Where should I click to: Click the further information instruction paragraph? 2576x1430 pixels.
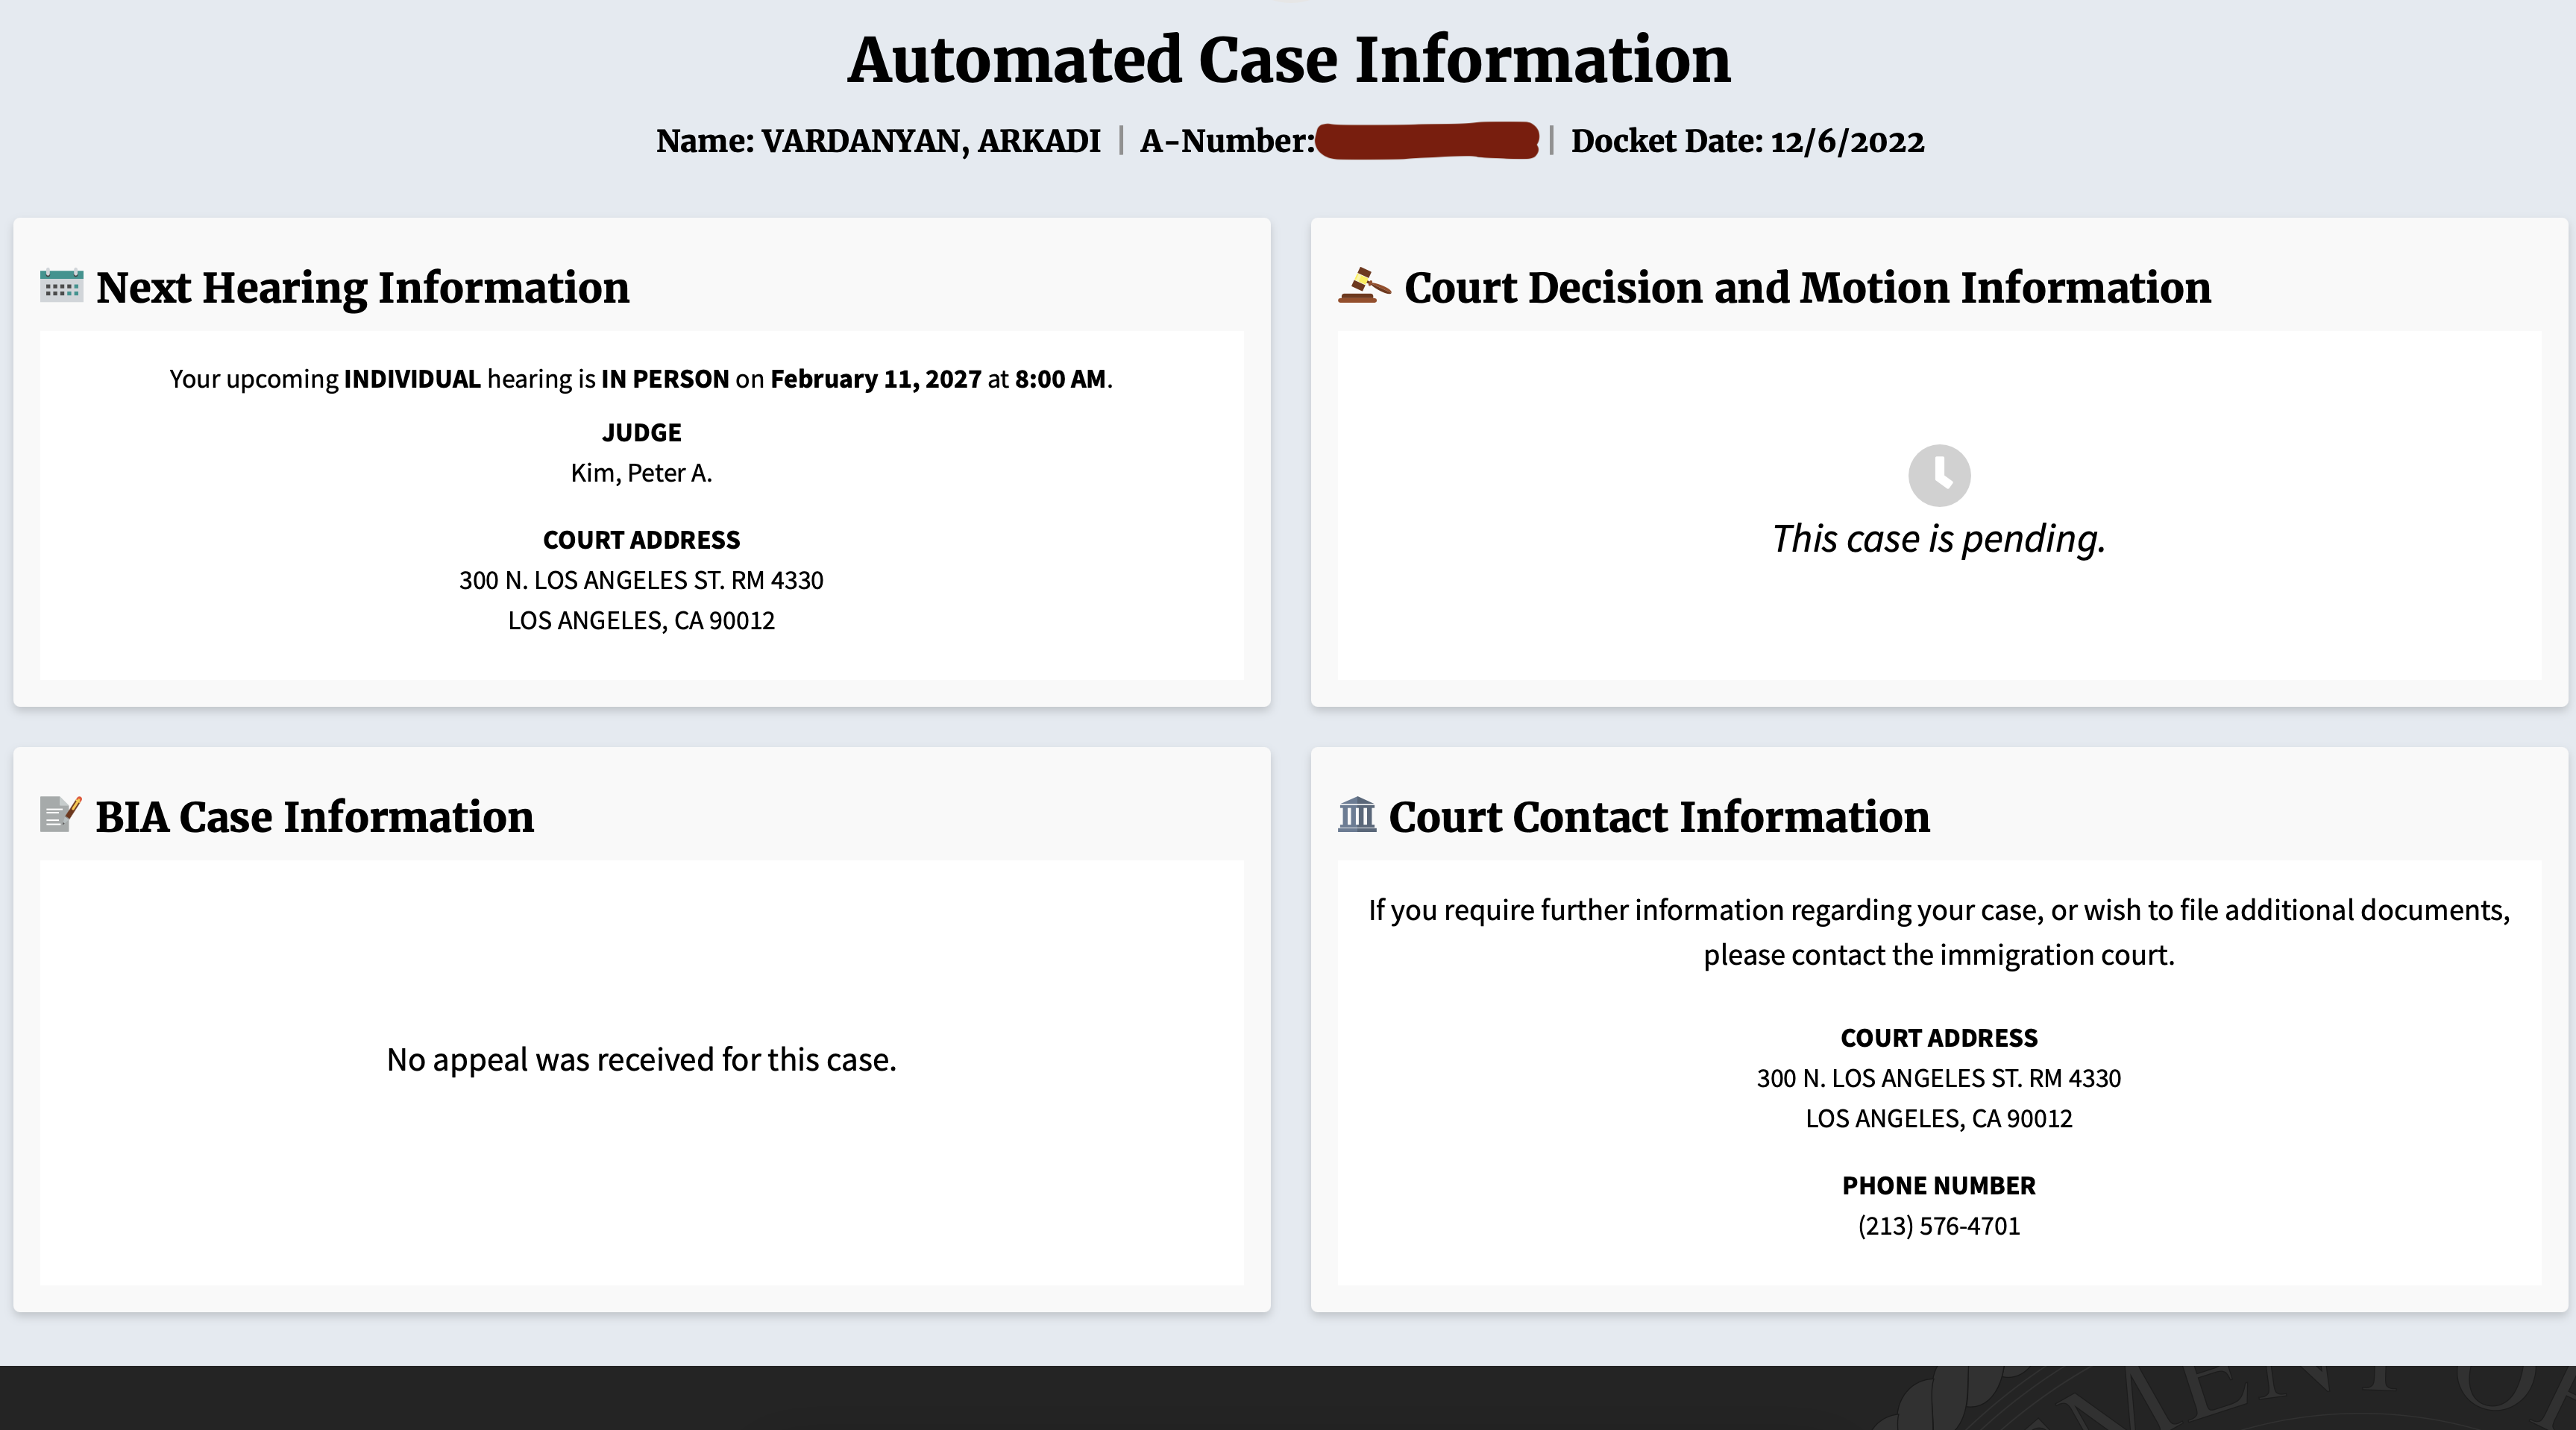[x=1939, y=932]
